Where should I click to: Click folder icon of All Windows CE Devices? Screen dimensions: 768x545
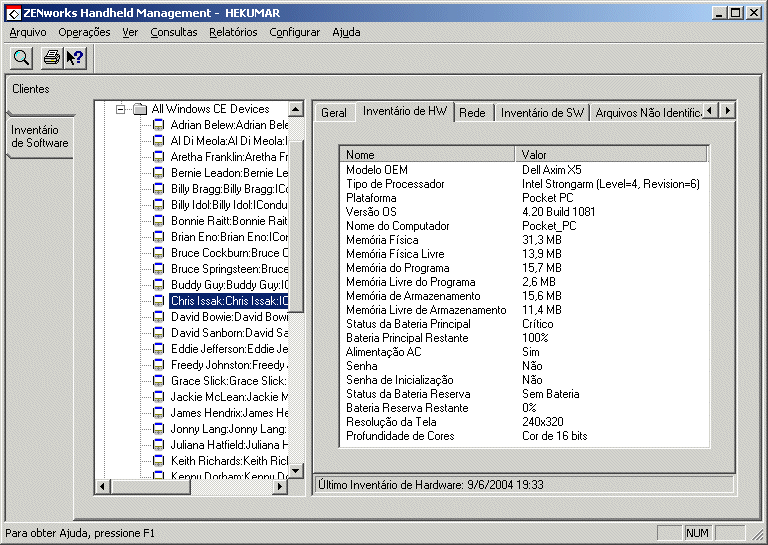[140, 109]
